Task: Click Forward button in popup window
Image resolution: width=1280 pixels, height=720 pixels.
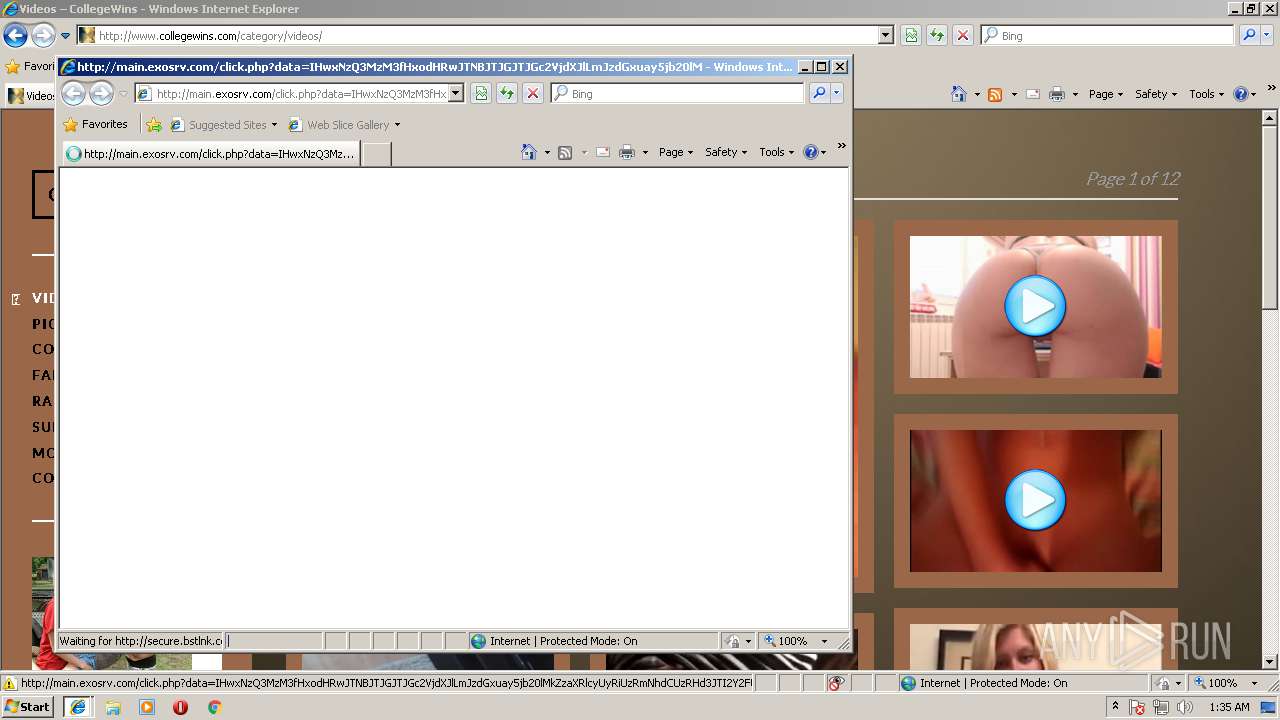Action: click(101, 94)
